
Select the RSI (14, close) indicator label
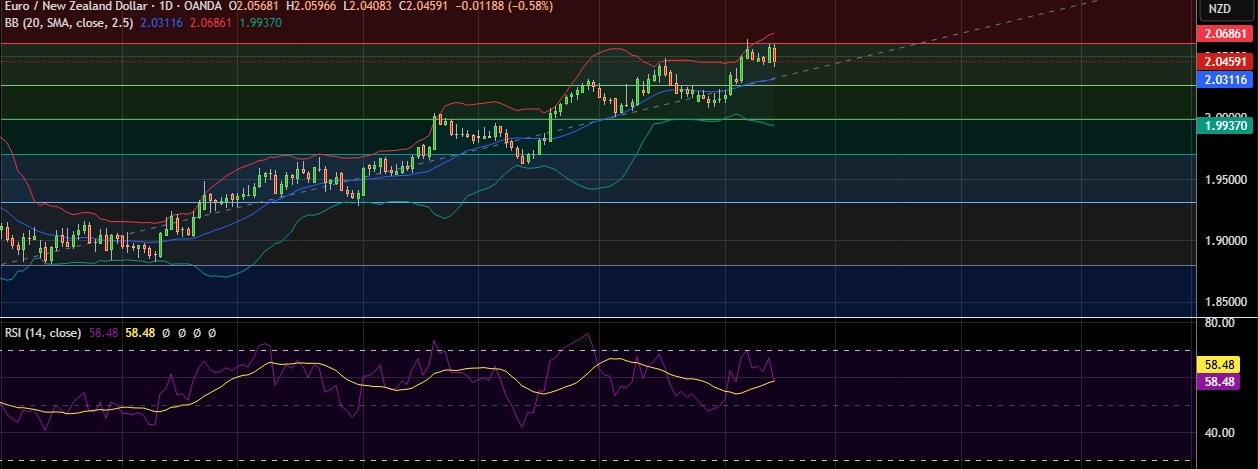[42, 332]
